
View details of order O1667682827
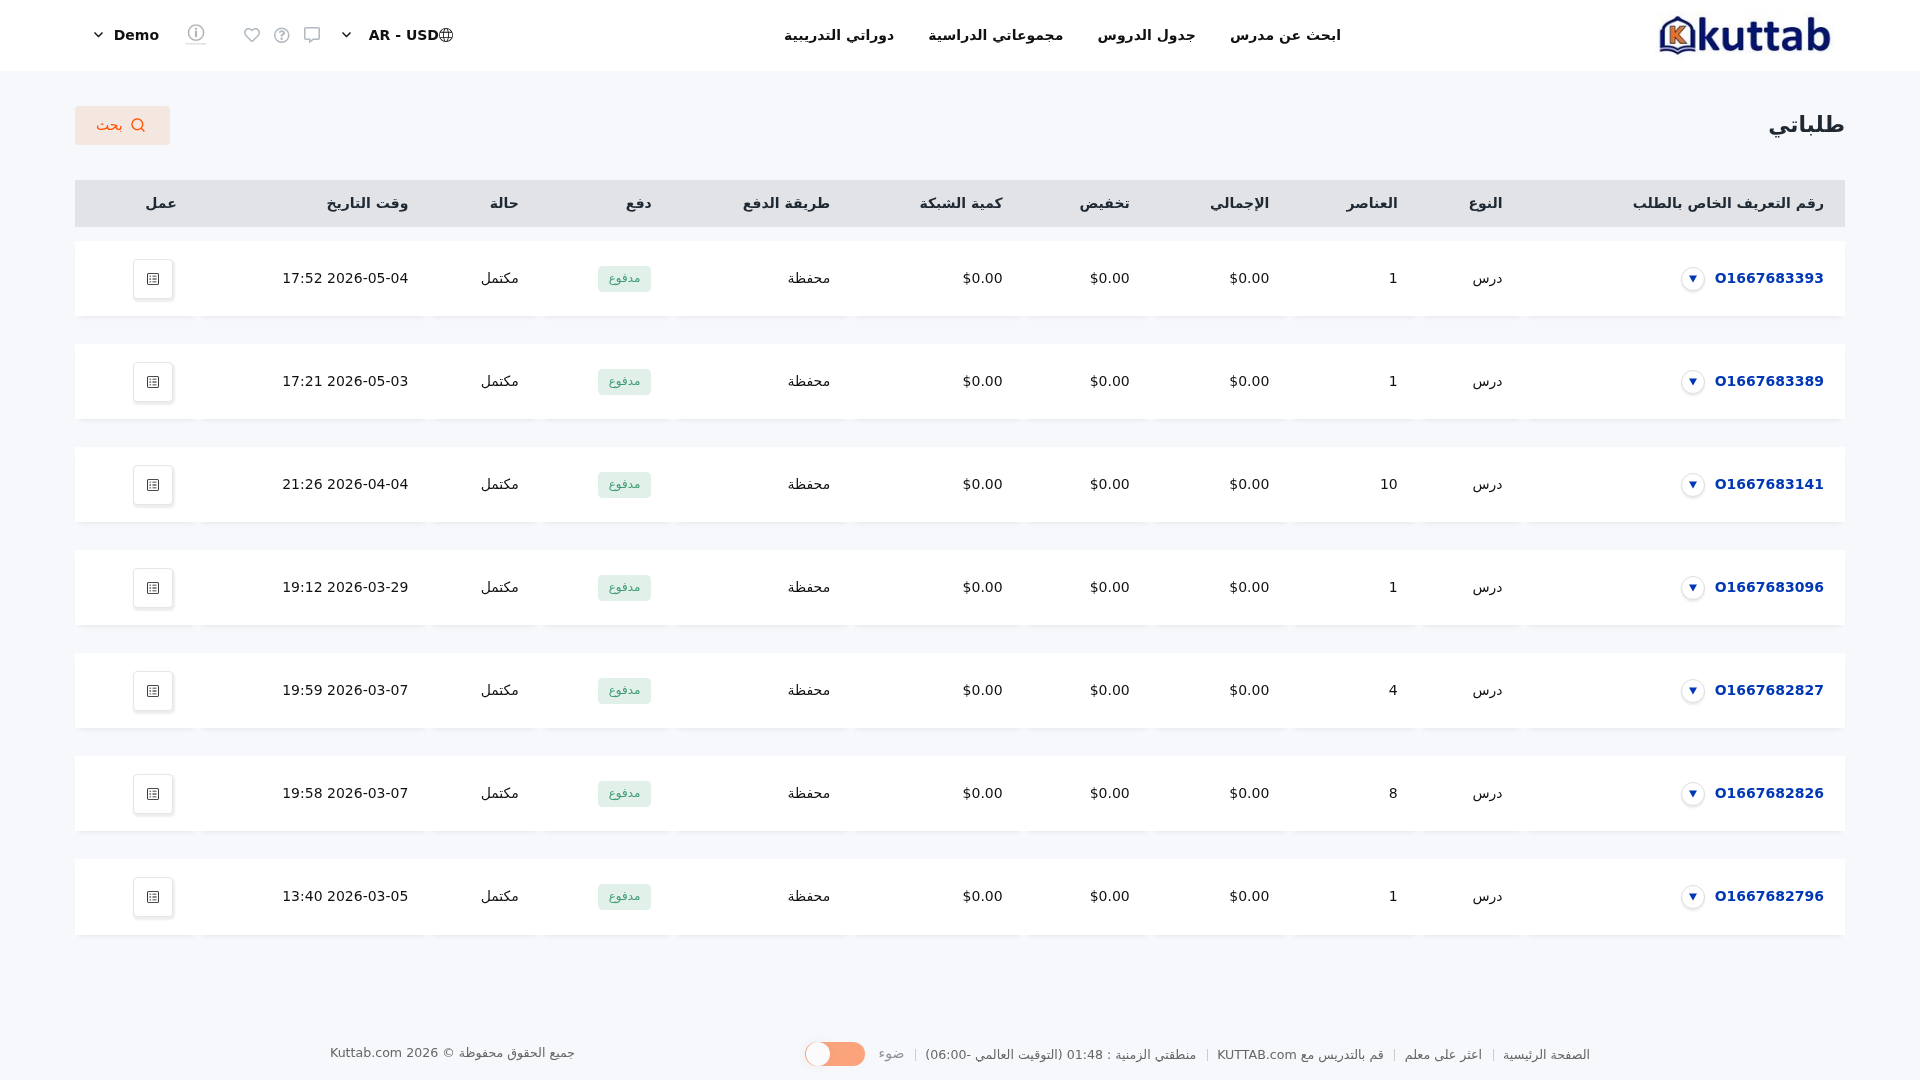(153, 691)
